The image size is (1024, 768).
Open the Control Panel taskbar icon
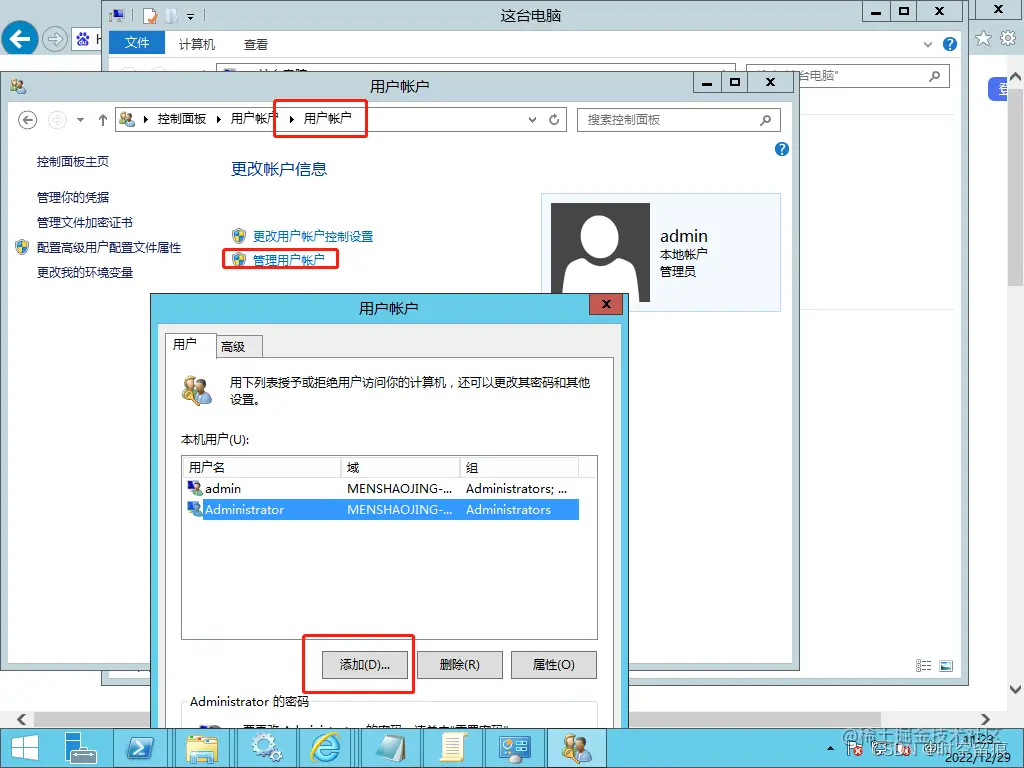click(515, 748)
